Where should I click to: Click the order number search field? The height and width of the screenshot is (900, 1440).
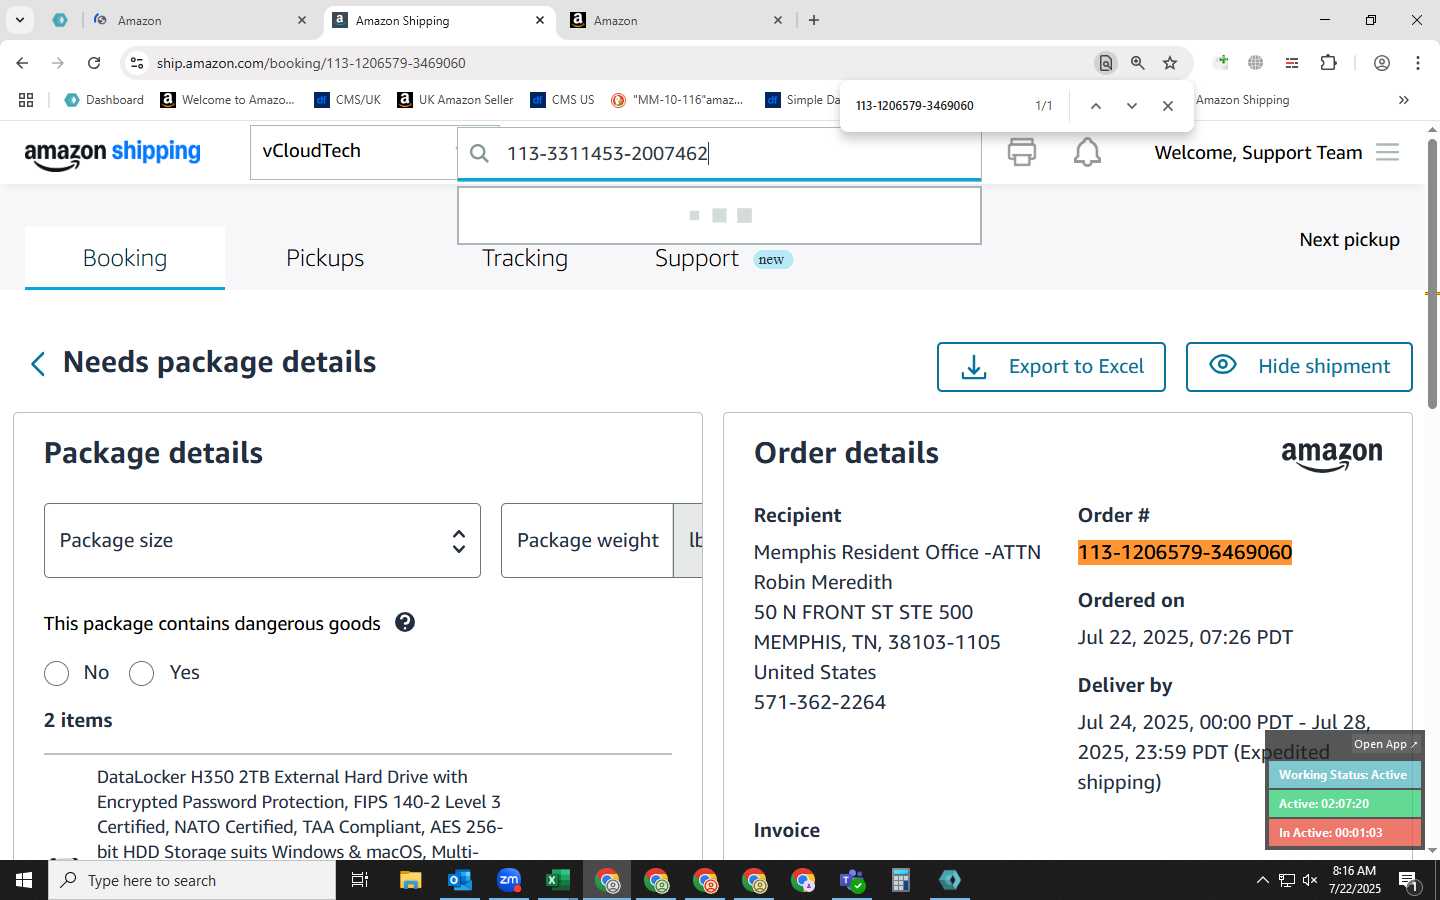720,153
